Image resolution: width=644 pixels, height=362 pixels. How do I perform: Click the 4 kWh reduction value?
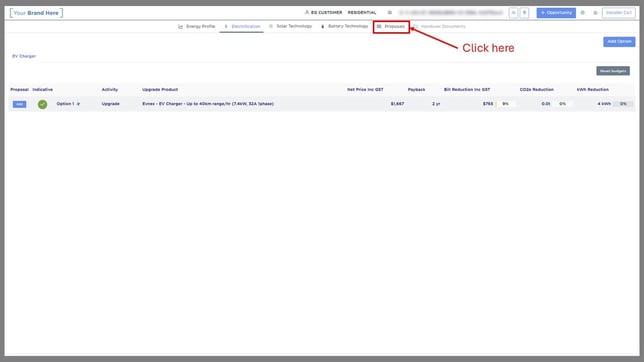[x=604, y=104]
